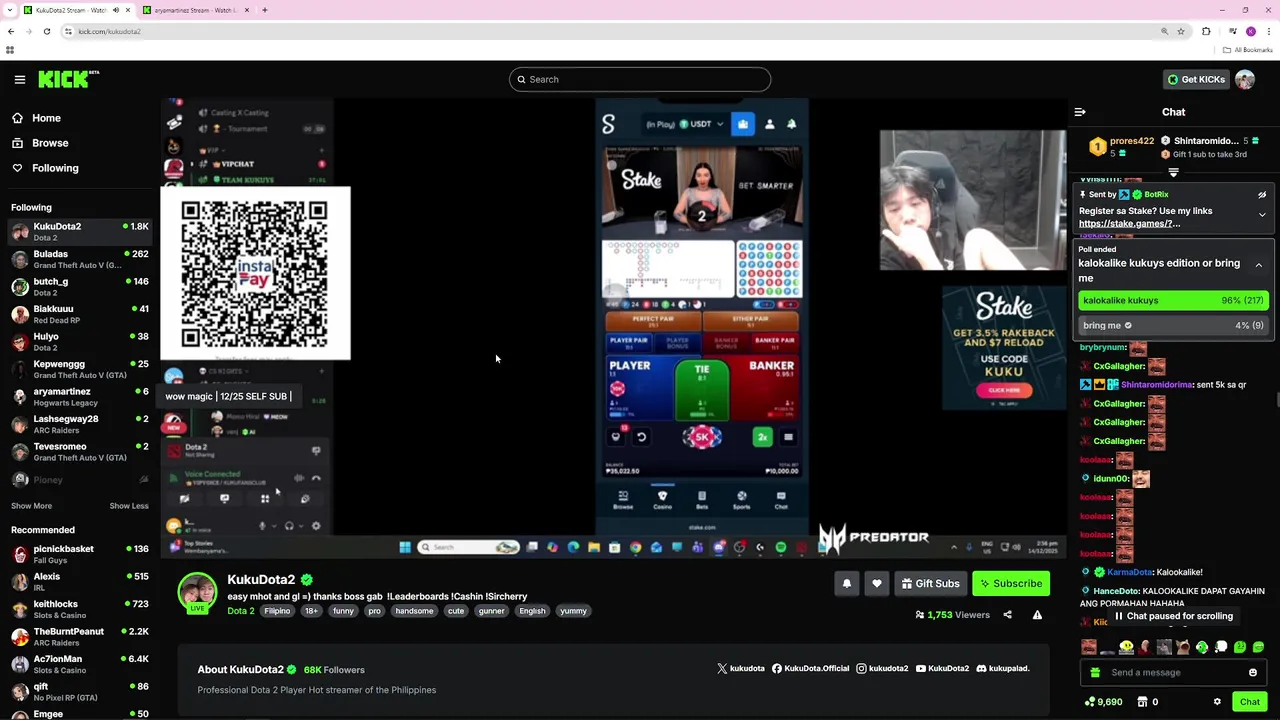Click the Send a message field
The width and height of the screenshot is (1280, 720).
pos(1173,672)
